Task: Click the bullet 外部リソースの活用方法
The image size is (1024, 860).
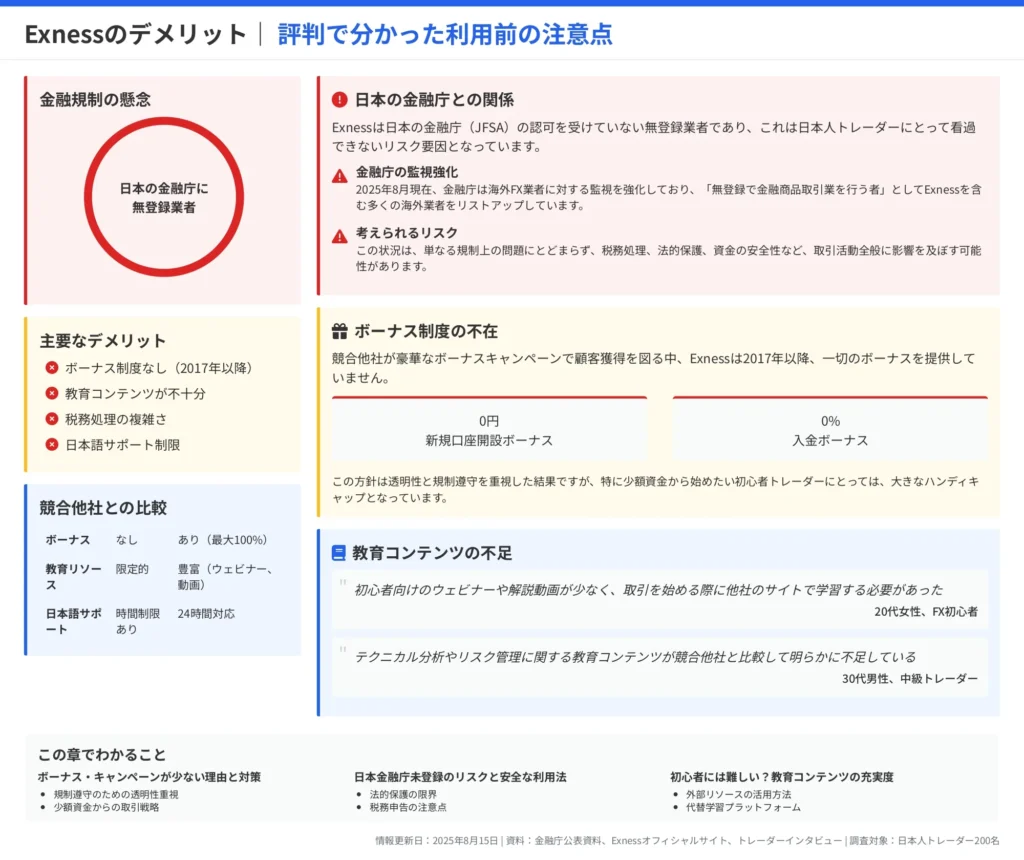Action: point(738,795)
